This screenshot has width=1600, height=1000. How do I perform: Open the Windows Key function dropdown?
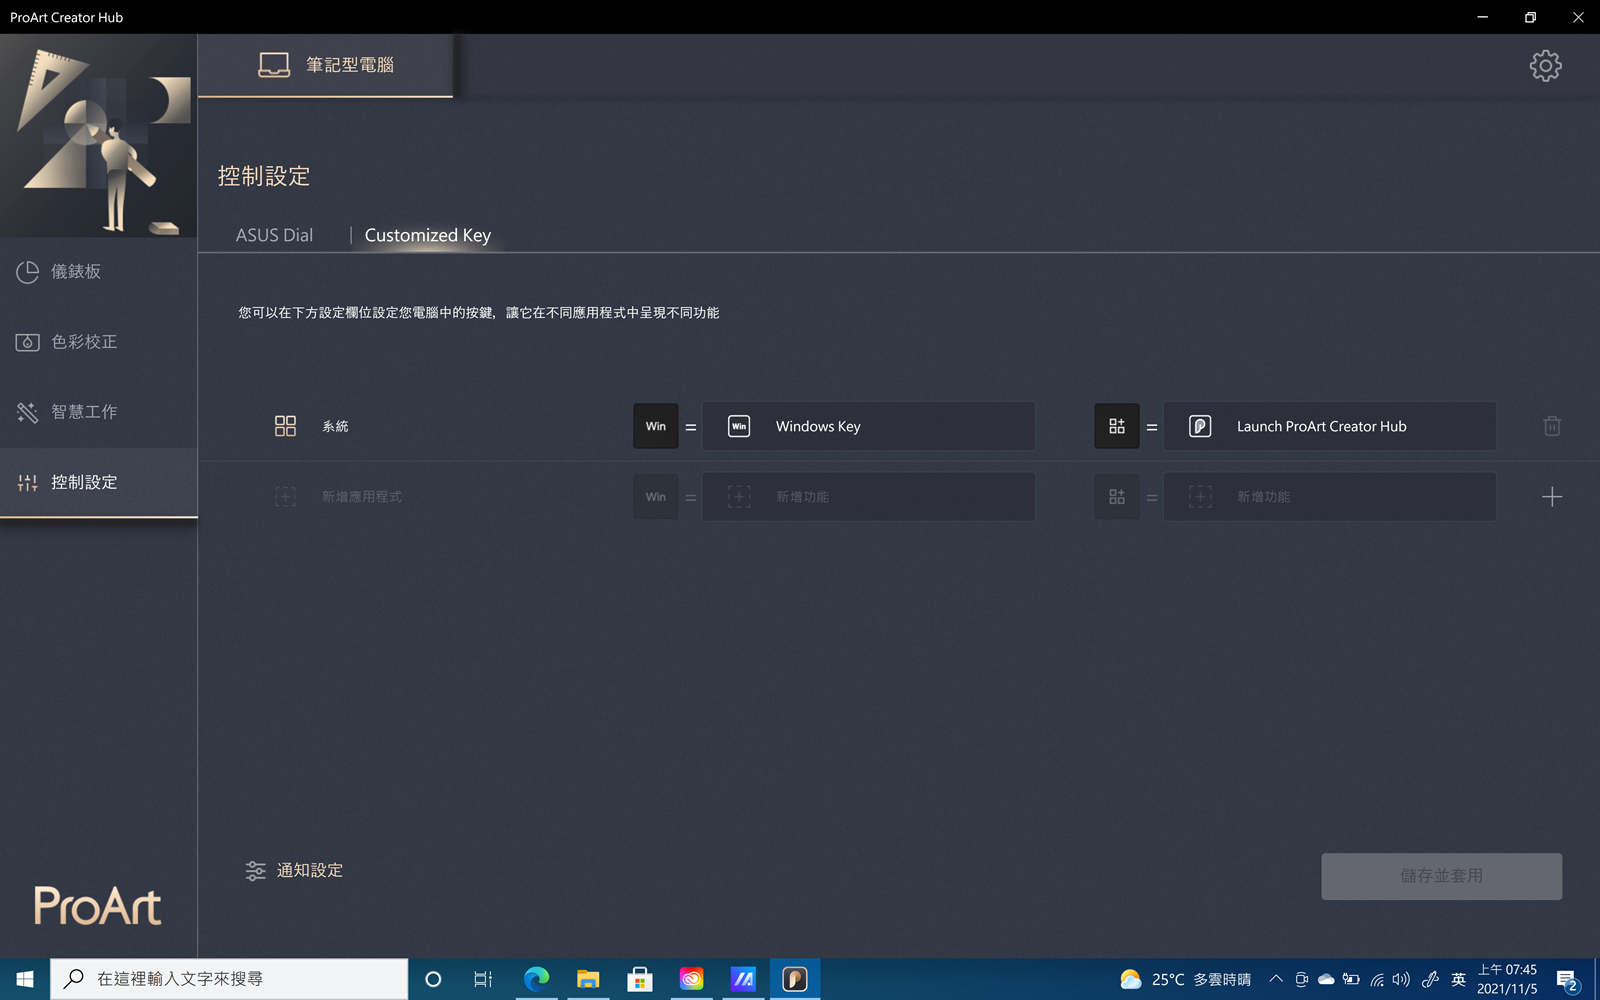point(868,426)
